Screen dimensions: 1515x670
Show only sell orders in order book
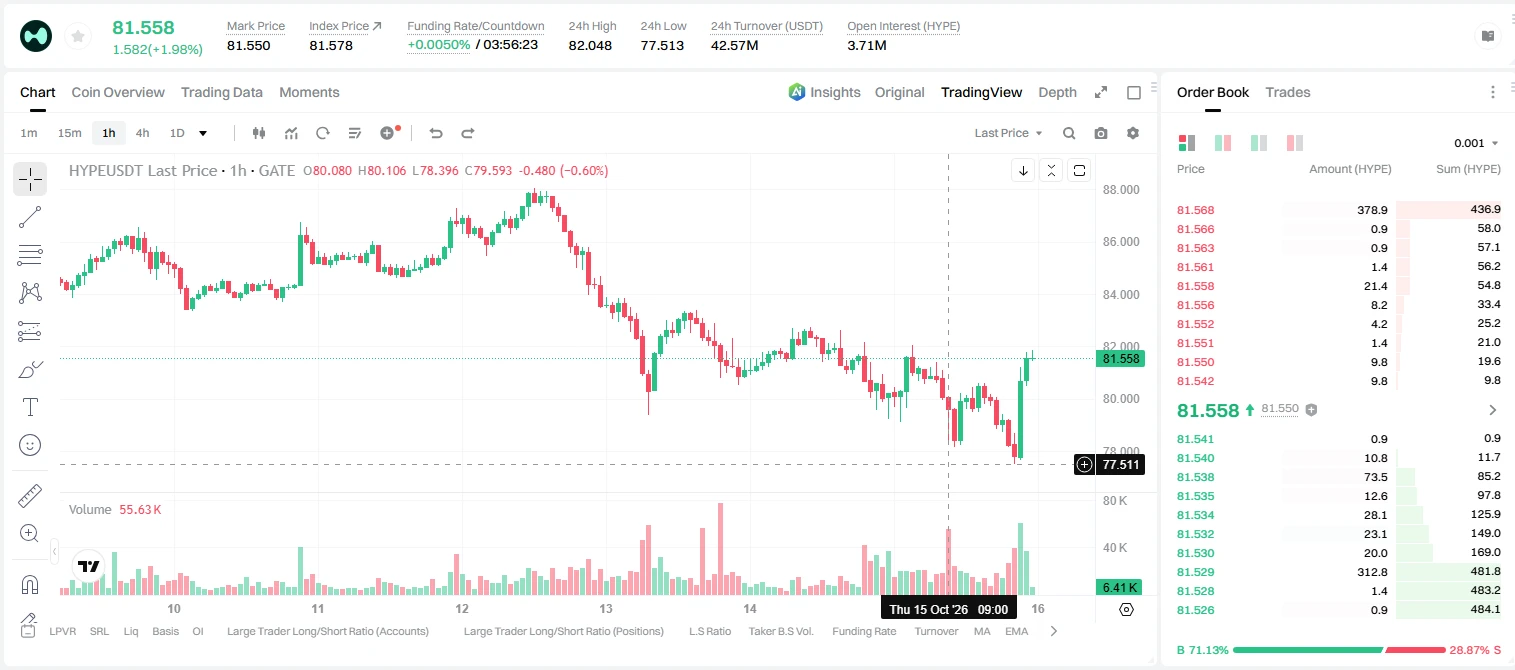pyautogui.click(x=1295, y=143)
